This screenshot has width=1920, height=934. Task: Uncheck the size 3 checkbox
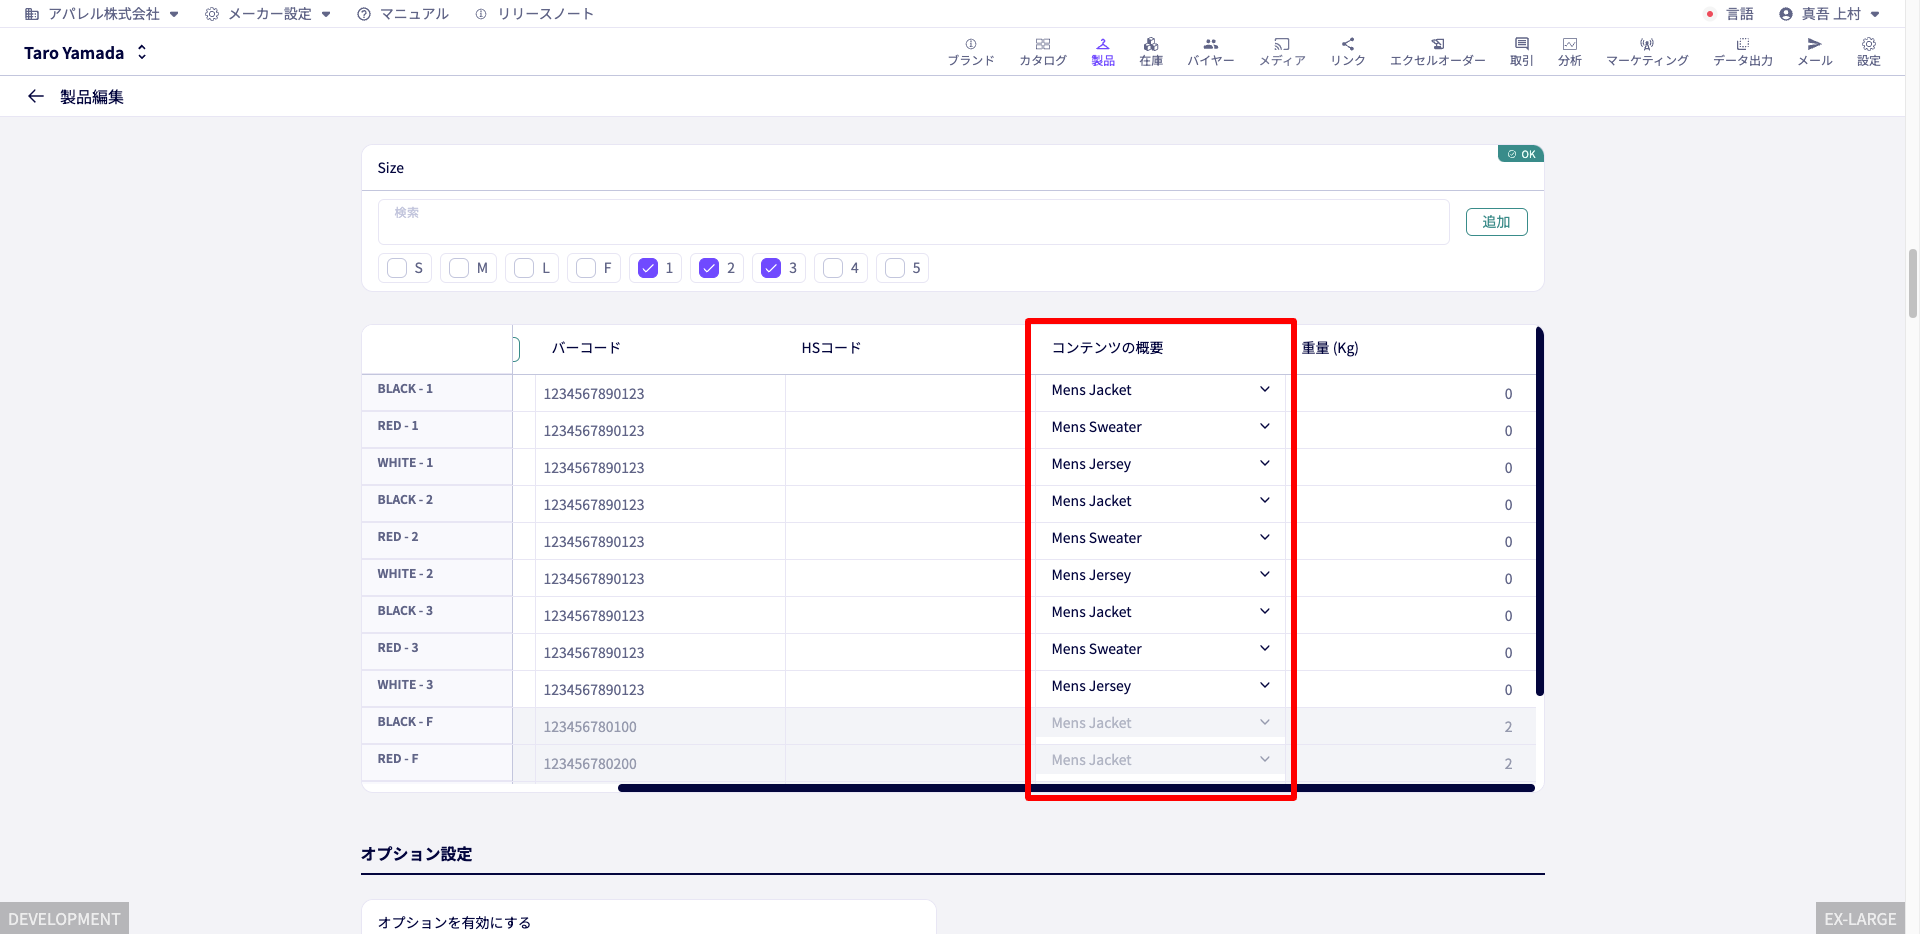pos(771,268)
